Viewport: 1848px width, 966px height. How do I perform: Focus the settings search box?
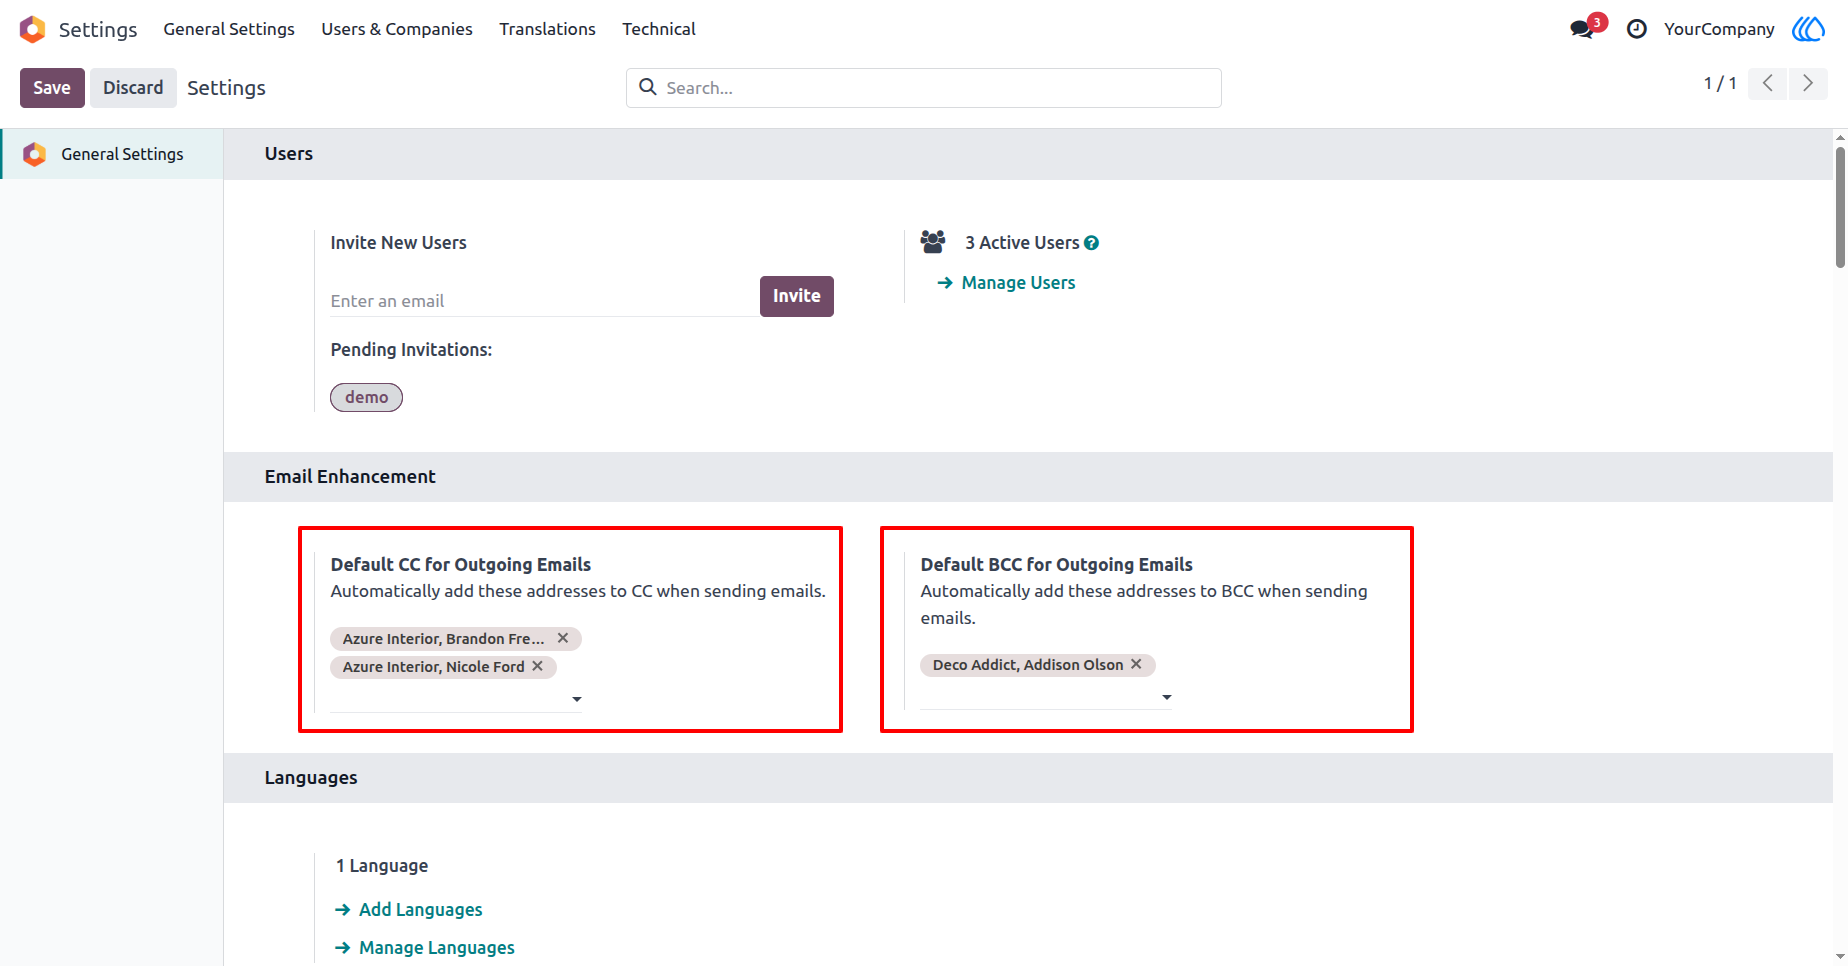[924, 88]
